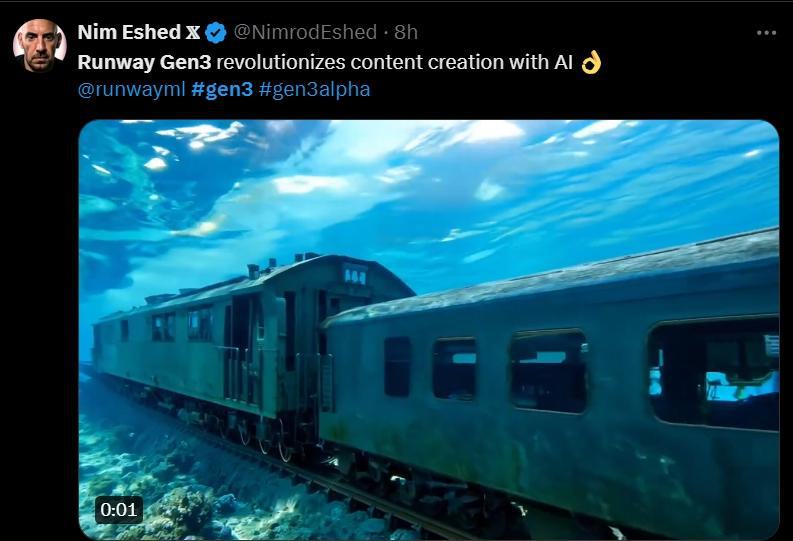Image resolution: width=793 pixels, height=541 pixels.
Task: Click the blue verified checkmark badge
Action: click(216, 32)
